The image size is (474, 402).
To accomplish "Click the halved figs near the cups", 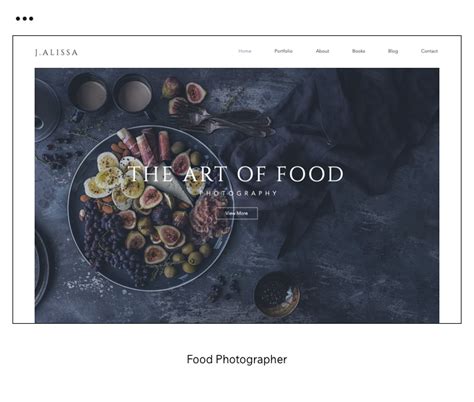I will point(184,95).
